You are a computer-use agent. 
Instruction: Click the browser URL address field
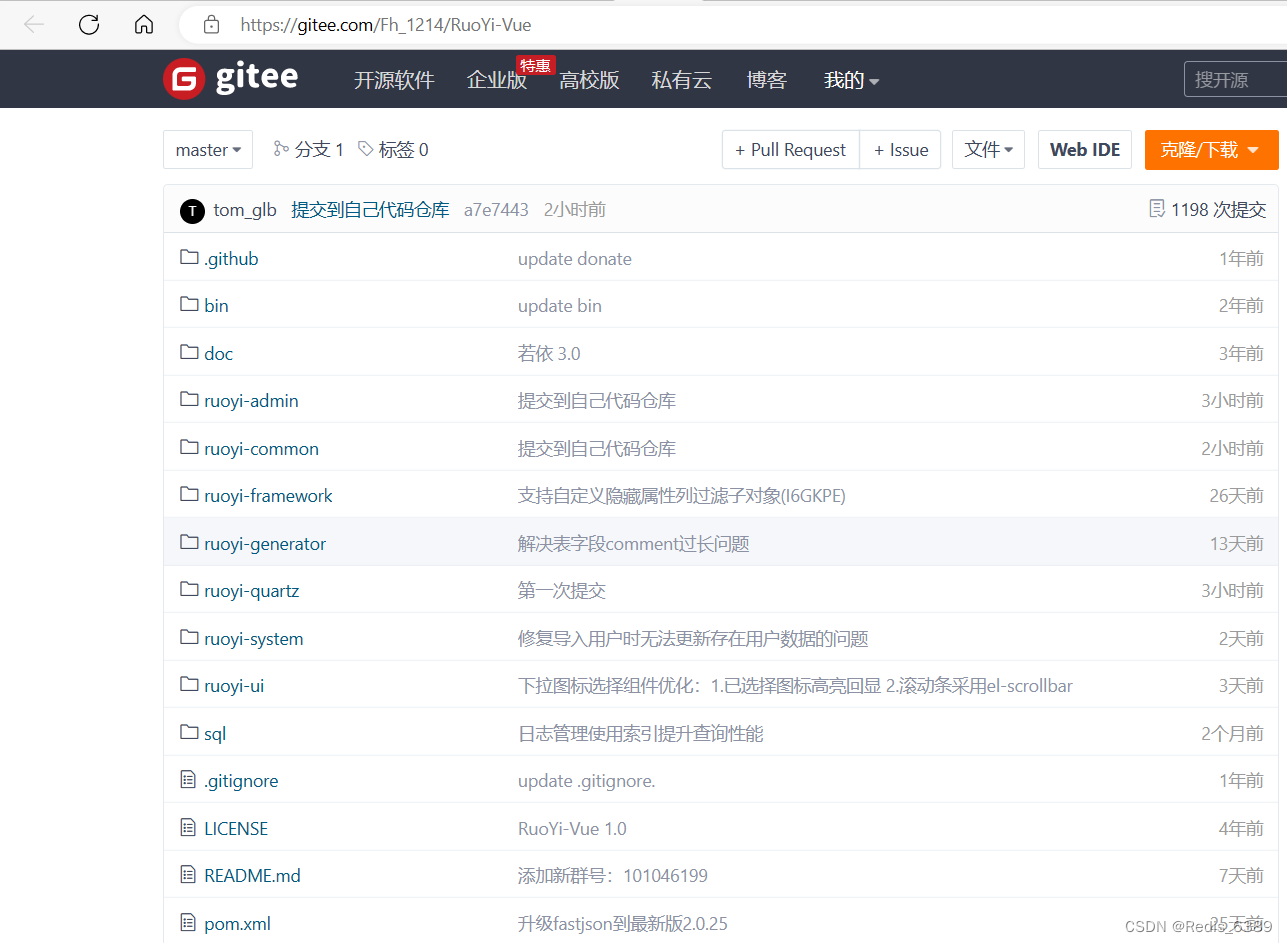click(x=386, y=25)
